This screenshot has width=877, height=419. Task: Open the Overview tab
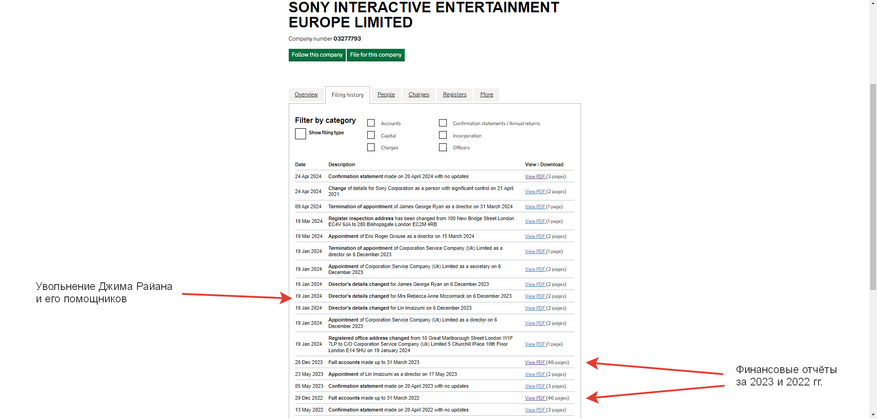(x=306, y=95)
